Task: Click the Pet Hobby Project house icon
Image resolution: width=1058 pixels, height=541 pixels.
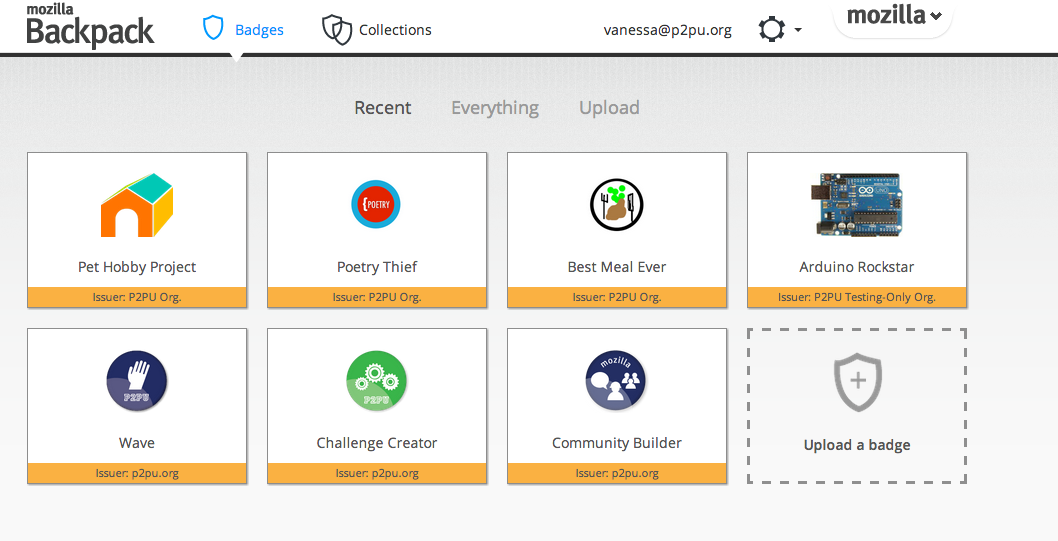Action: click(x=137, y=205)
